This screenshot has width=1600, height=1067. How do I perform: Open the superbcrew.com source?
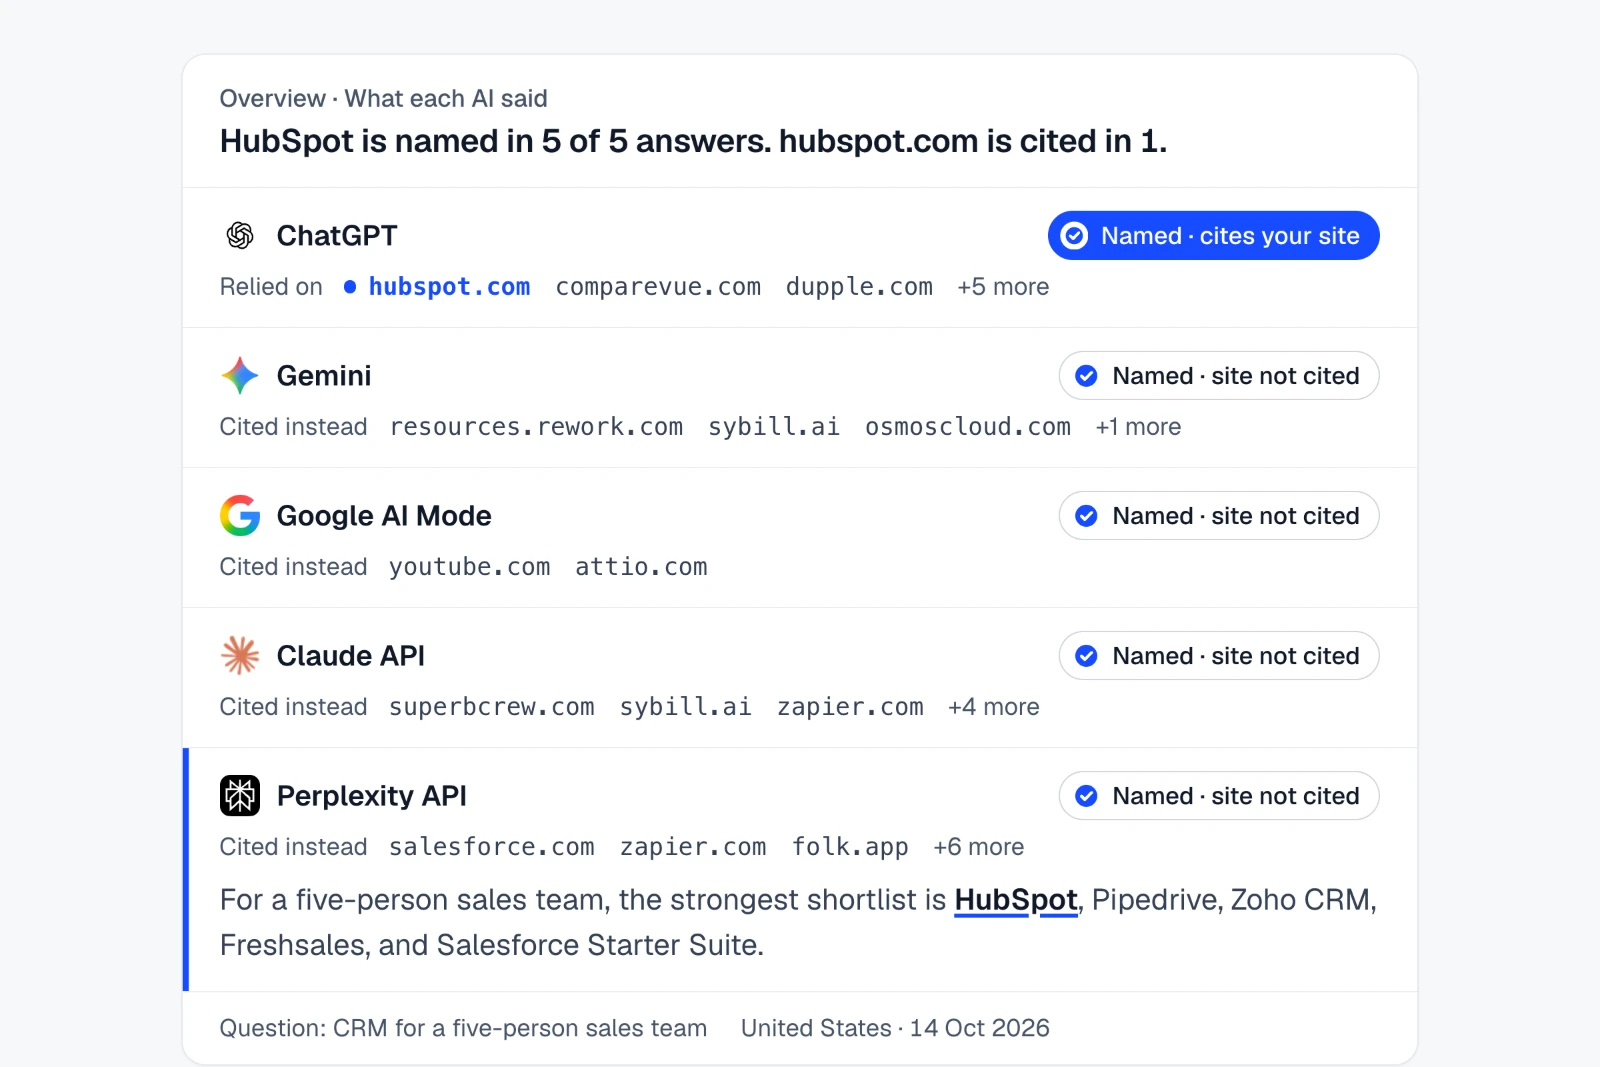(x=492, y=707)
